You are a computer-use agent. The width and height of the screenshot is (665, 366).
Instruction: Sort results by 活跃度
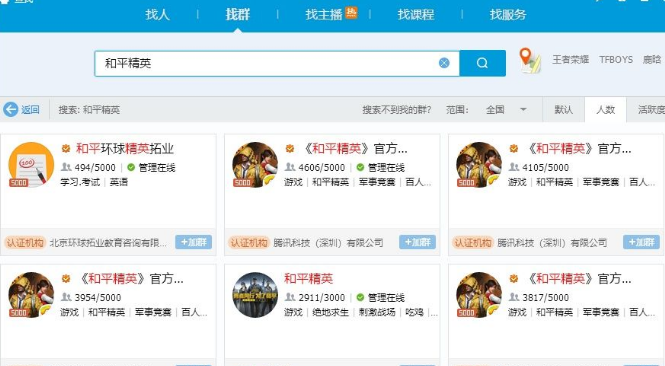(651, 110)
